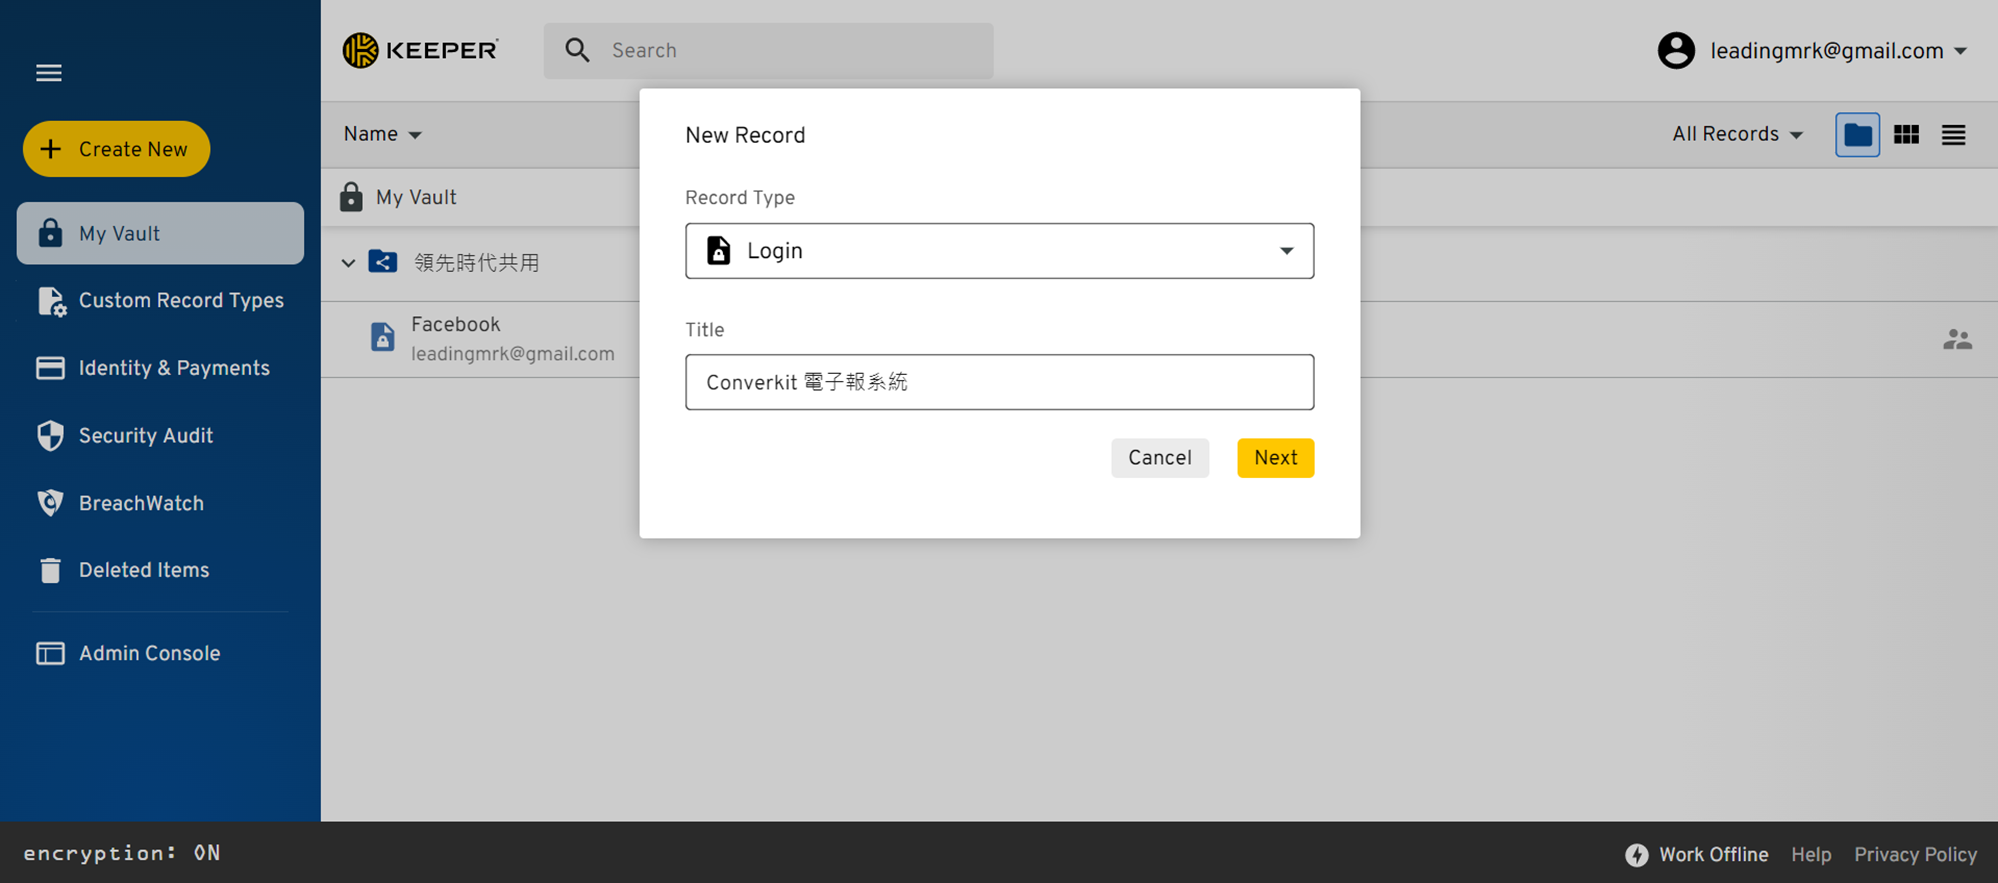Open the Record Type Login dropdown

[999, 251]
